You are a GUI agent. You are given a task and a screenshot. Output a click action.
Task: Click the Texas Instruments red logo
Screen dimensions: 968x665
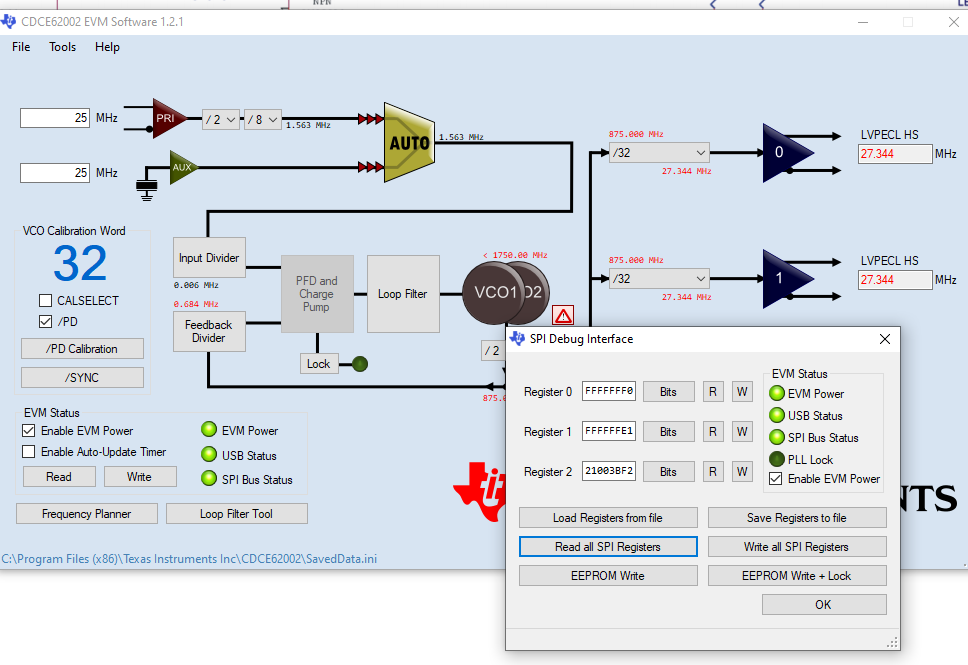coord(479,492)
